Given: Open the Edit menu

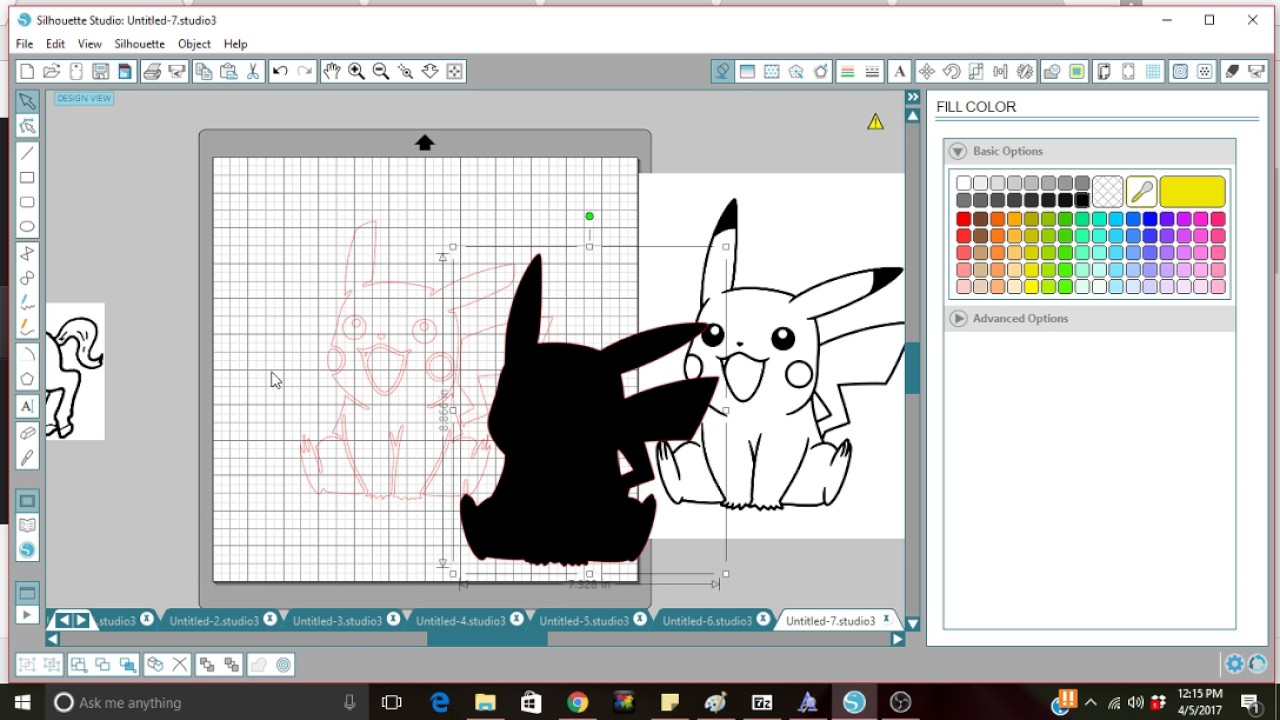Looking at the screenshot, I should pos(55,44).
